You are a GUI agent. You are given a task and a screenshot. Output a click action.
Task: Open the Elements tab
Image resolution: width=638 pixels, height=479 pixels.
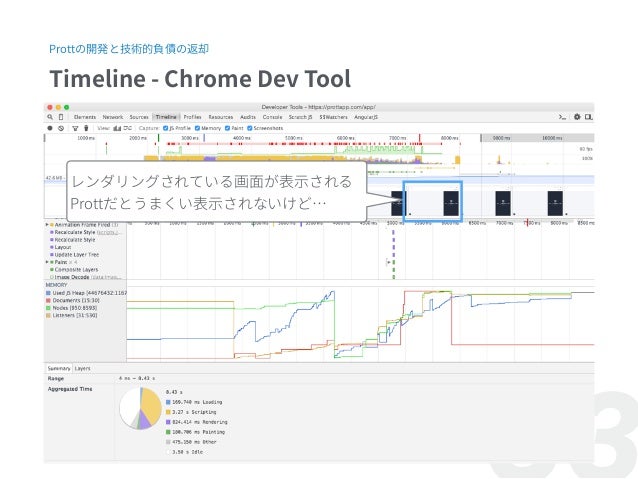click(85, 117)
